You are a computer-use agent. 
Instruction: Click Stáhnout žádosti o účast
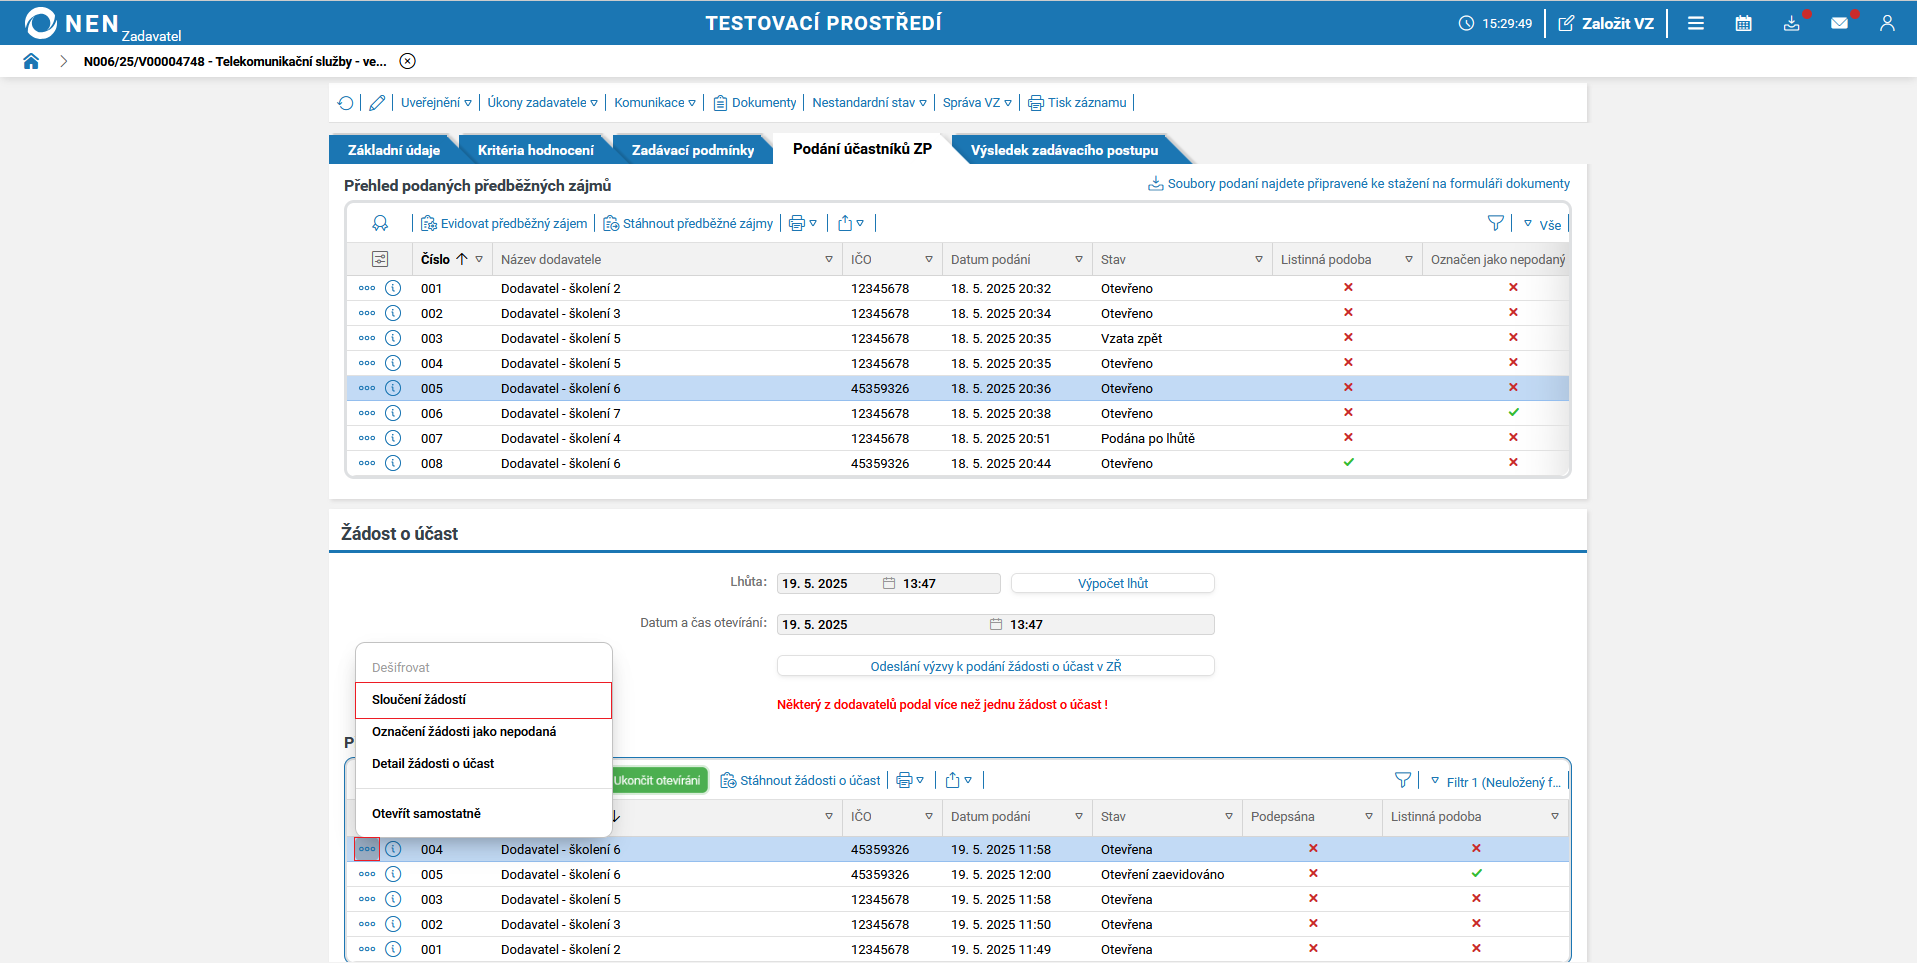pos(801,781)
